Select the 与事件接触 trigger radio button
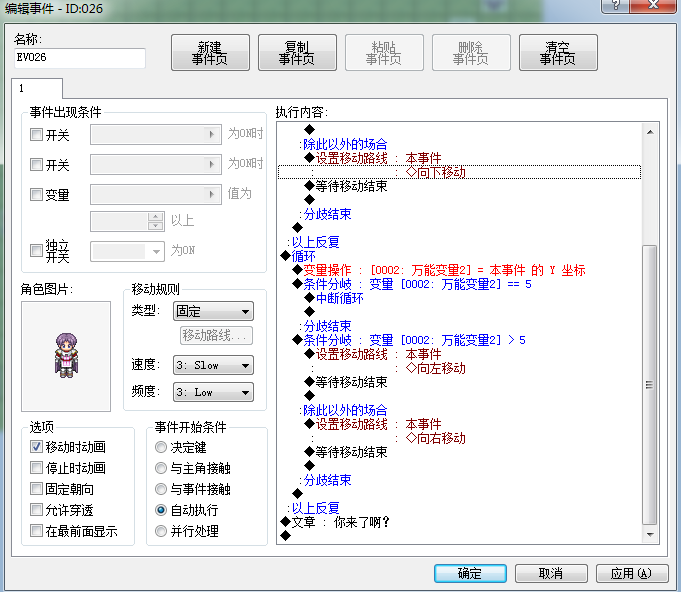The width and height of the screenshot is (681, 592). [161, 489]
